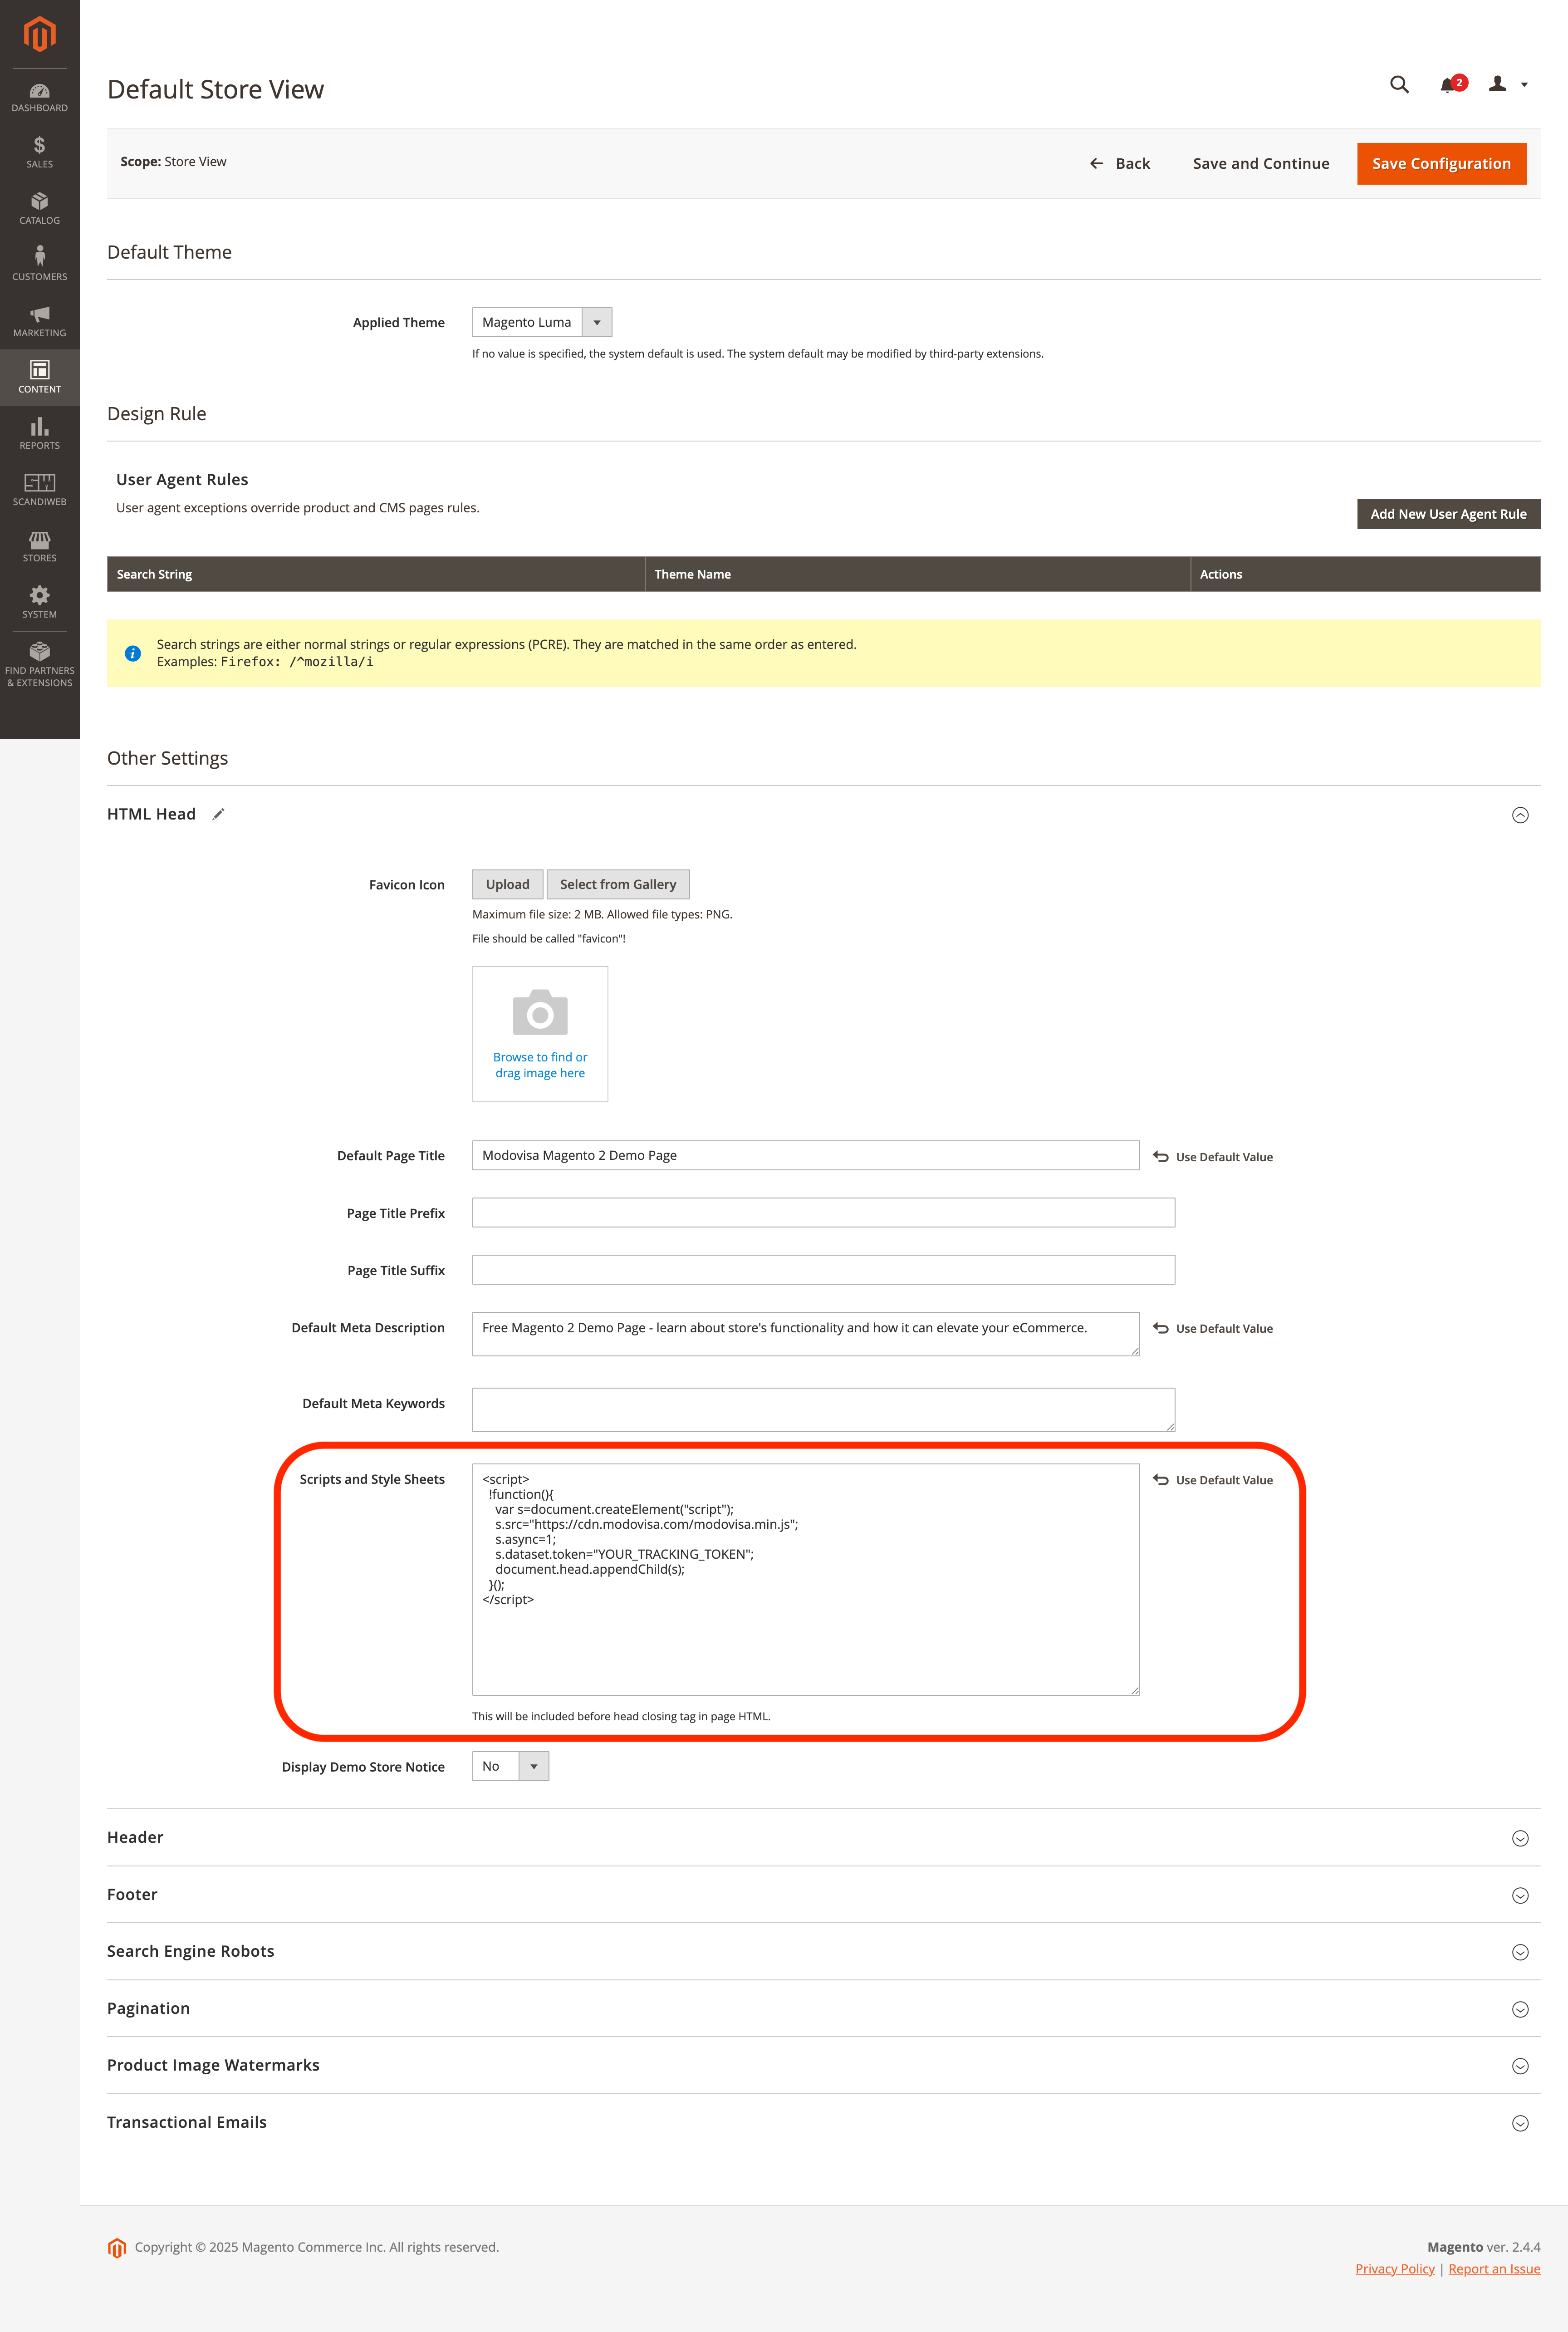
Task: Open notifications bell showing 2 alerts
Action: [1447, 85]
